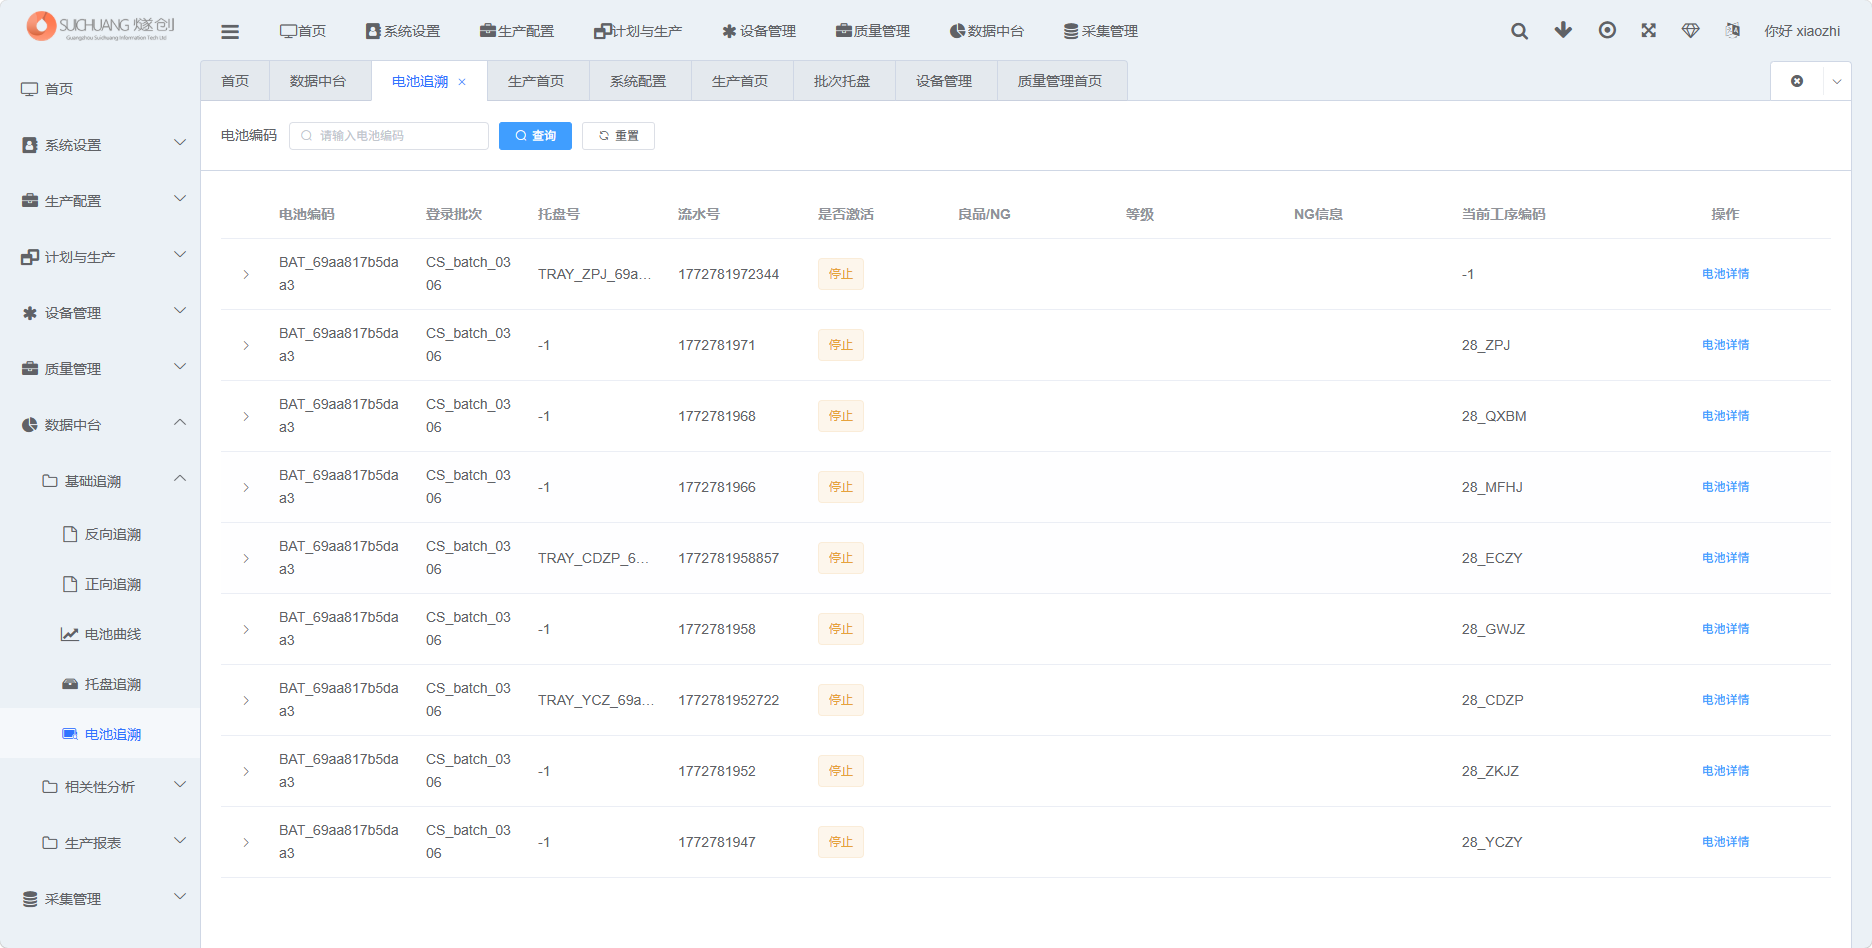The image size is (1872, 948).
Task: Expand 质量管理 in the sidebar
Action: [100, 369]
